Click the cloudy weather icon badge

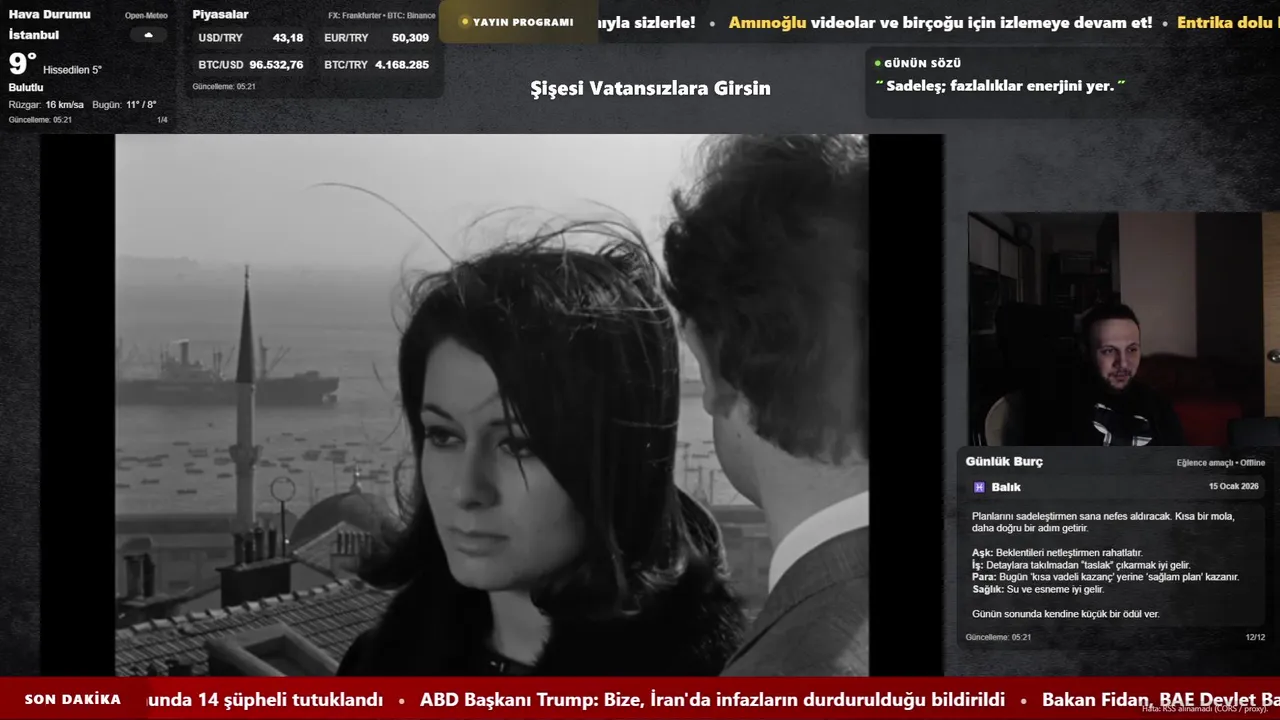pyautogui.click(x=148, y=34)
